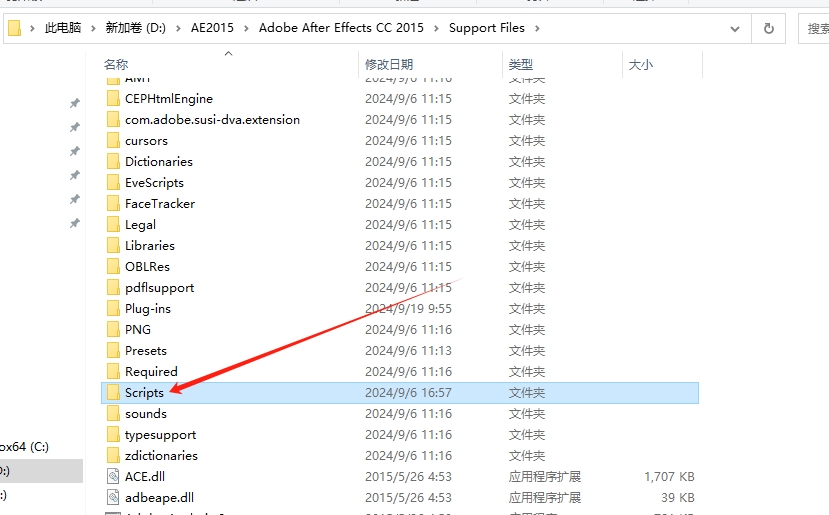
Task: Select the cursors folder icon
Action: click(x=113, y=141)
